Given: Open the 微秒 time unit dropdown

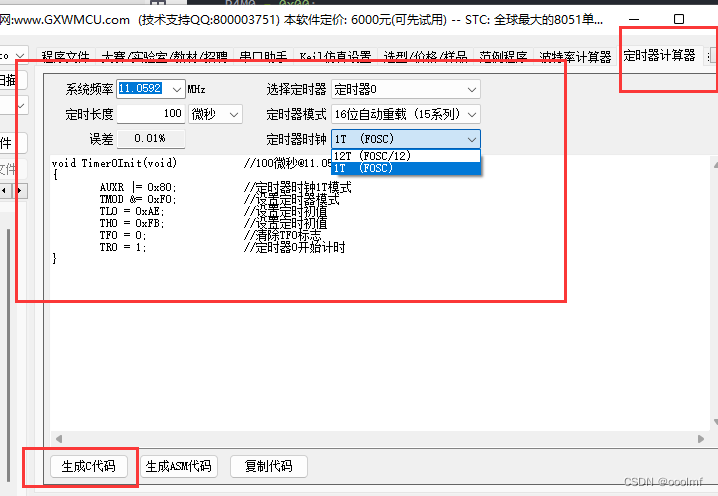Looking at the screenshot, I should pyautogui.click(x=215, y=114).
